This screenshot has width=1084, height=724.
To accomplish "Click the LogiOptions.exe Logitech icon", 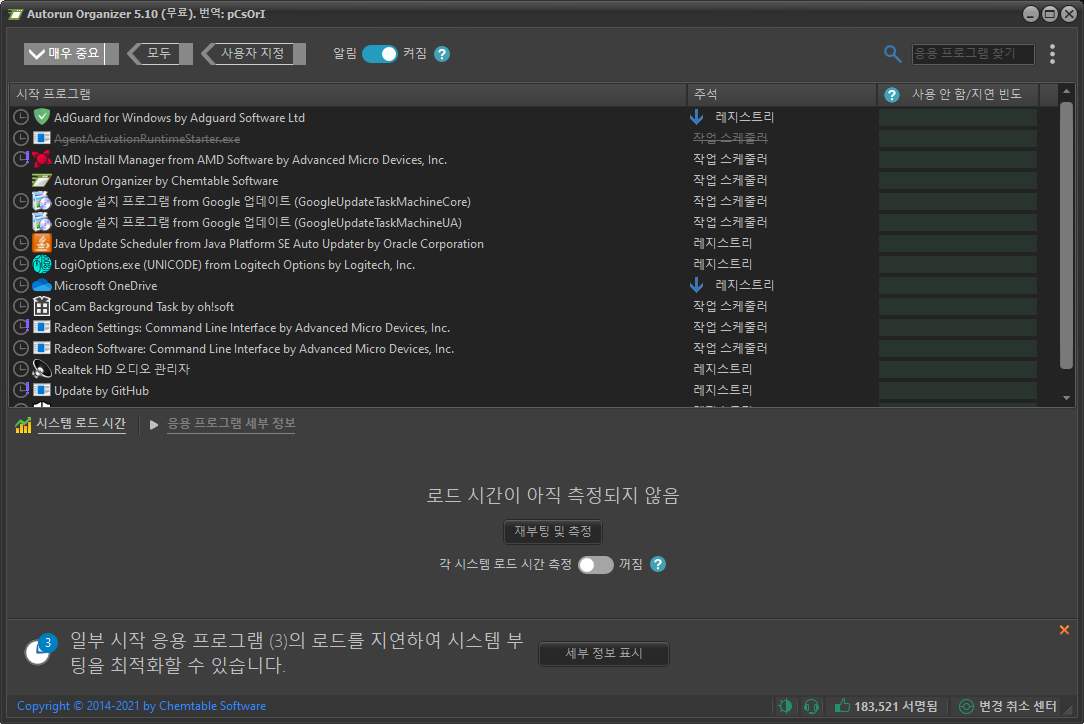I will [x=42, y=264].
